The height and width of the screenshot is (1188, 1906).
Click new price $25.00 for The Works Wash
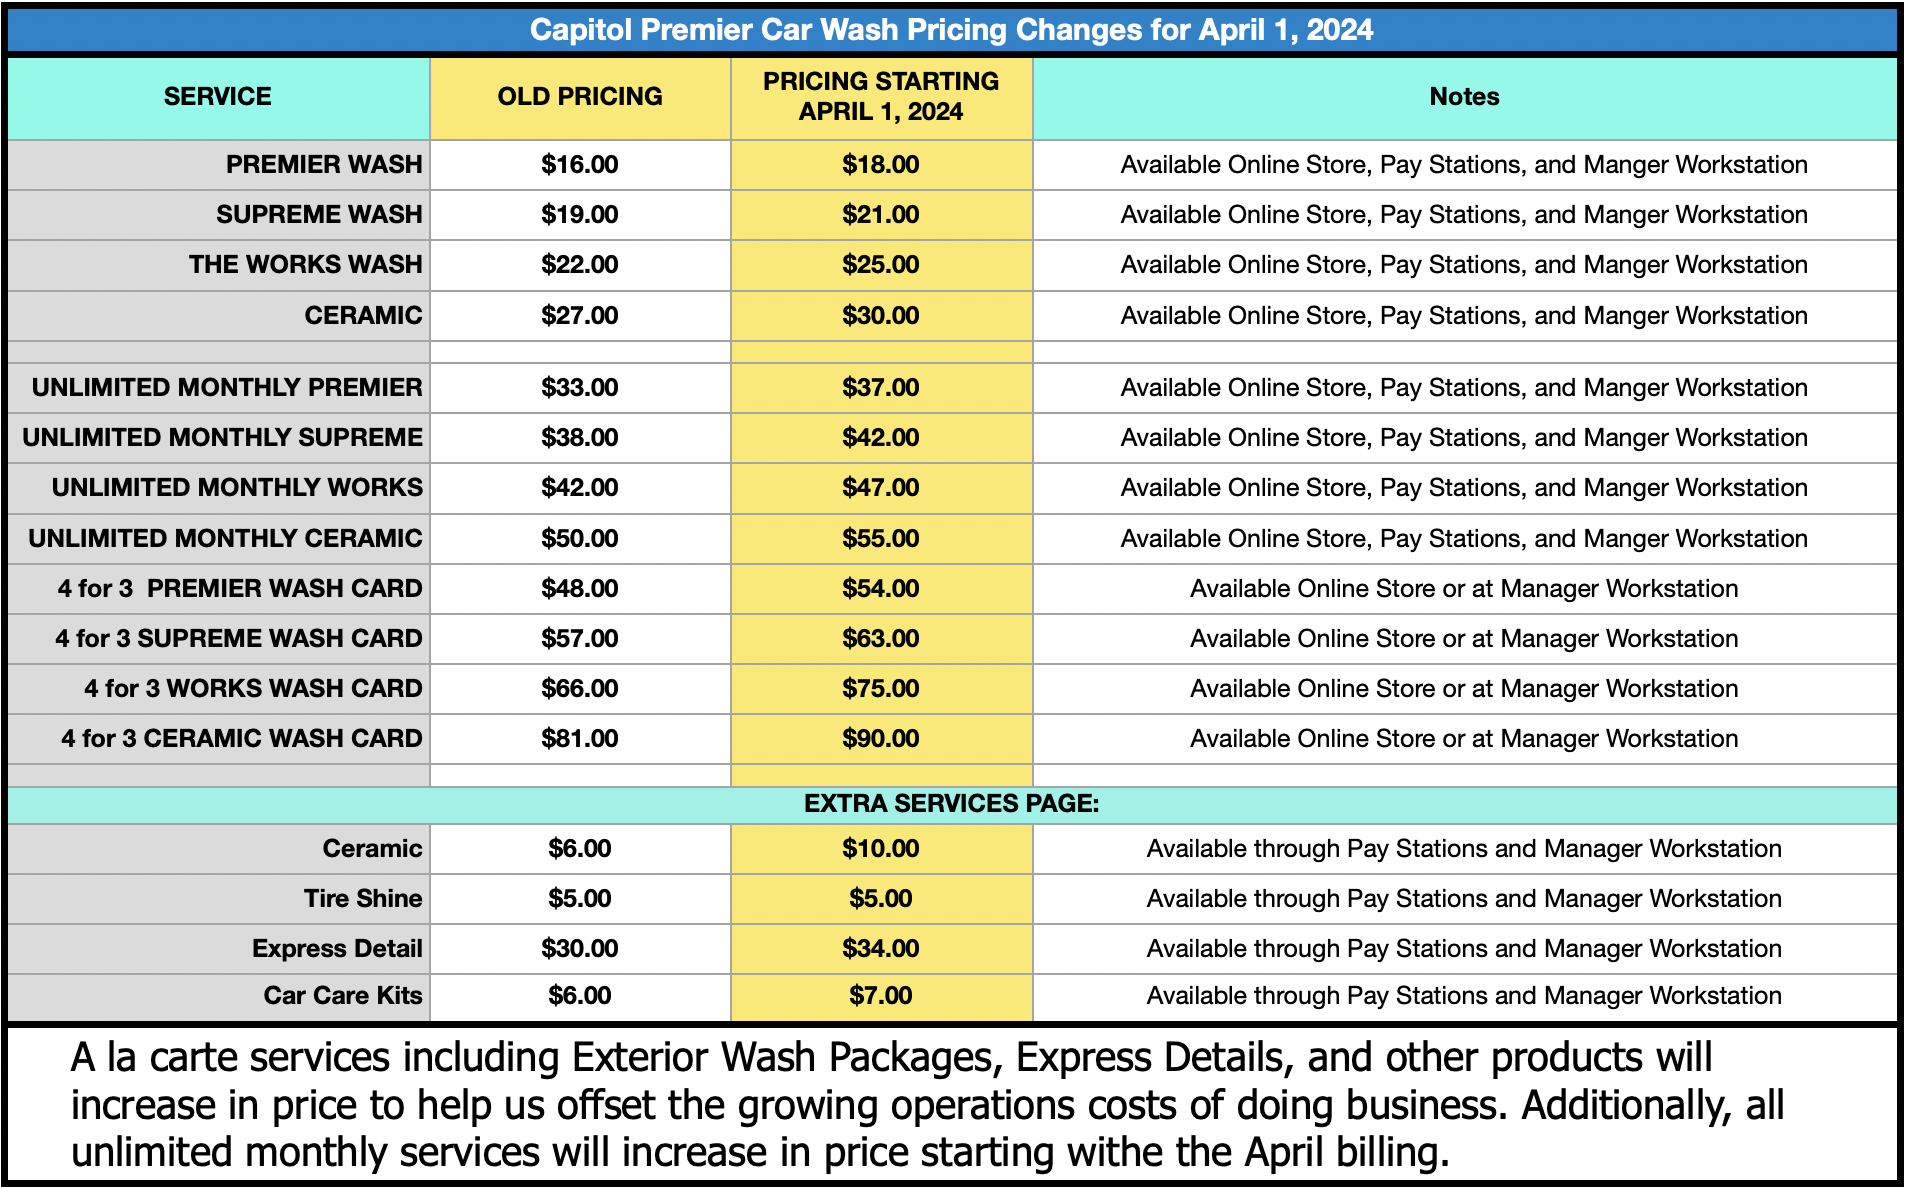coord(881,265)
